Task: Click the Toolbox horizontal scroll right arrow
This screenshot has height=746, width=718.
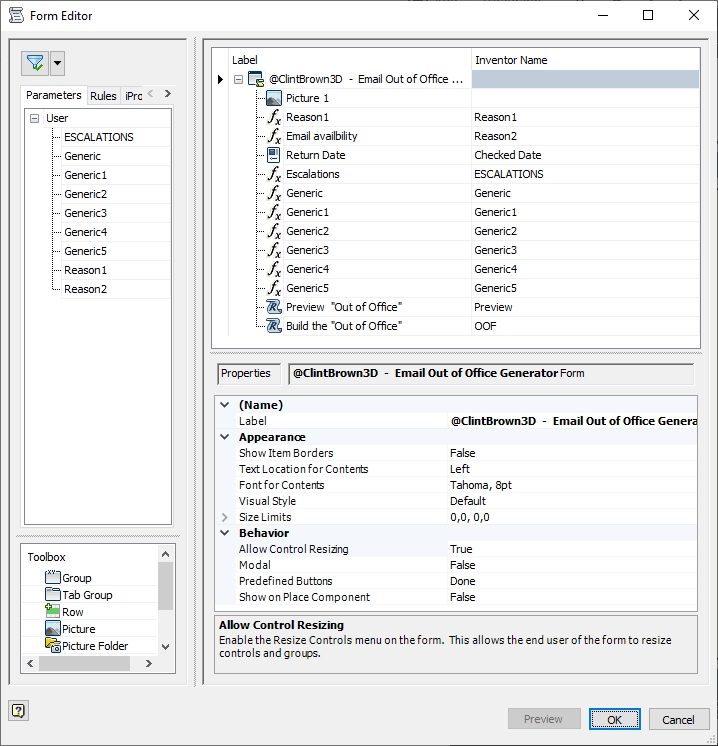Action: (x=148, y=663)
